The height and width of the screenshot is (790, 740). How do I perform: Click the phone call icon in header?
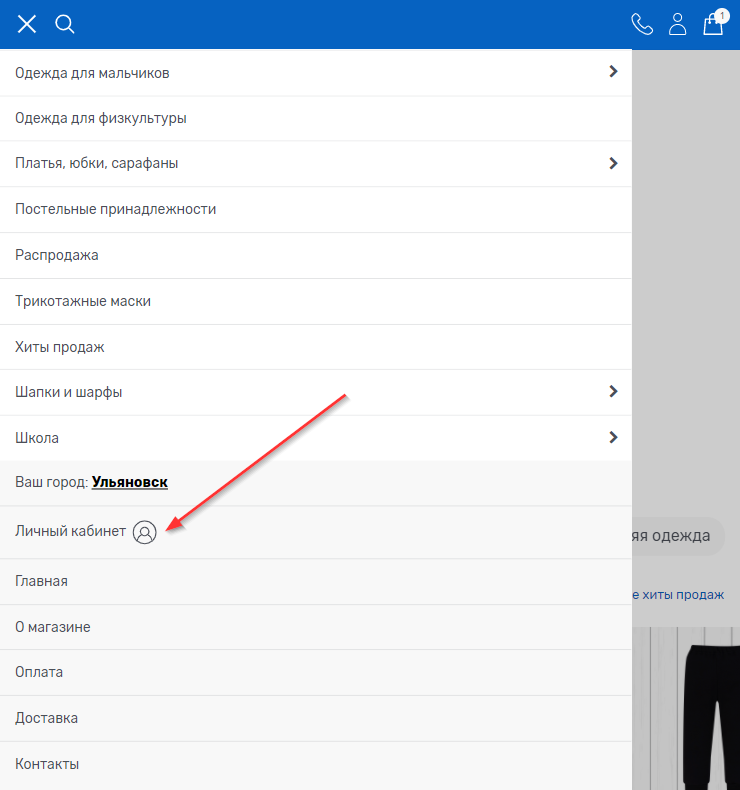642,24
